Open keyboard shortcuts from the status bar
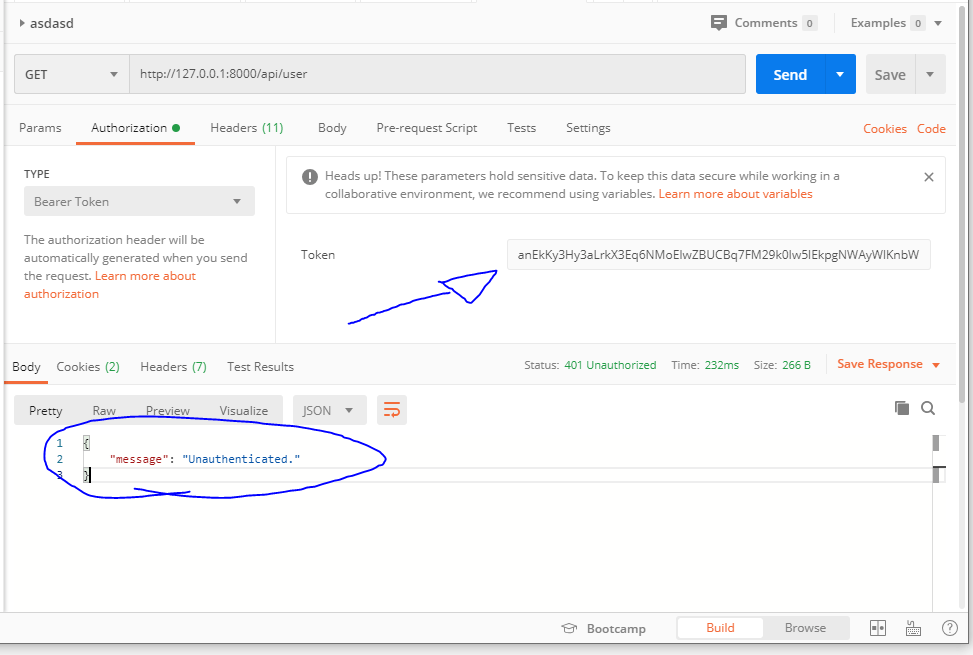 pos(913,627)
